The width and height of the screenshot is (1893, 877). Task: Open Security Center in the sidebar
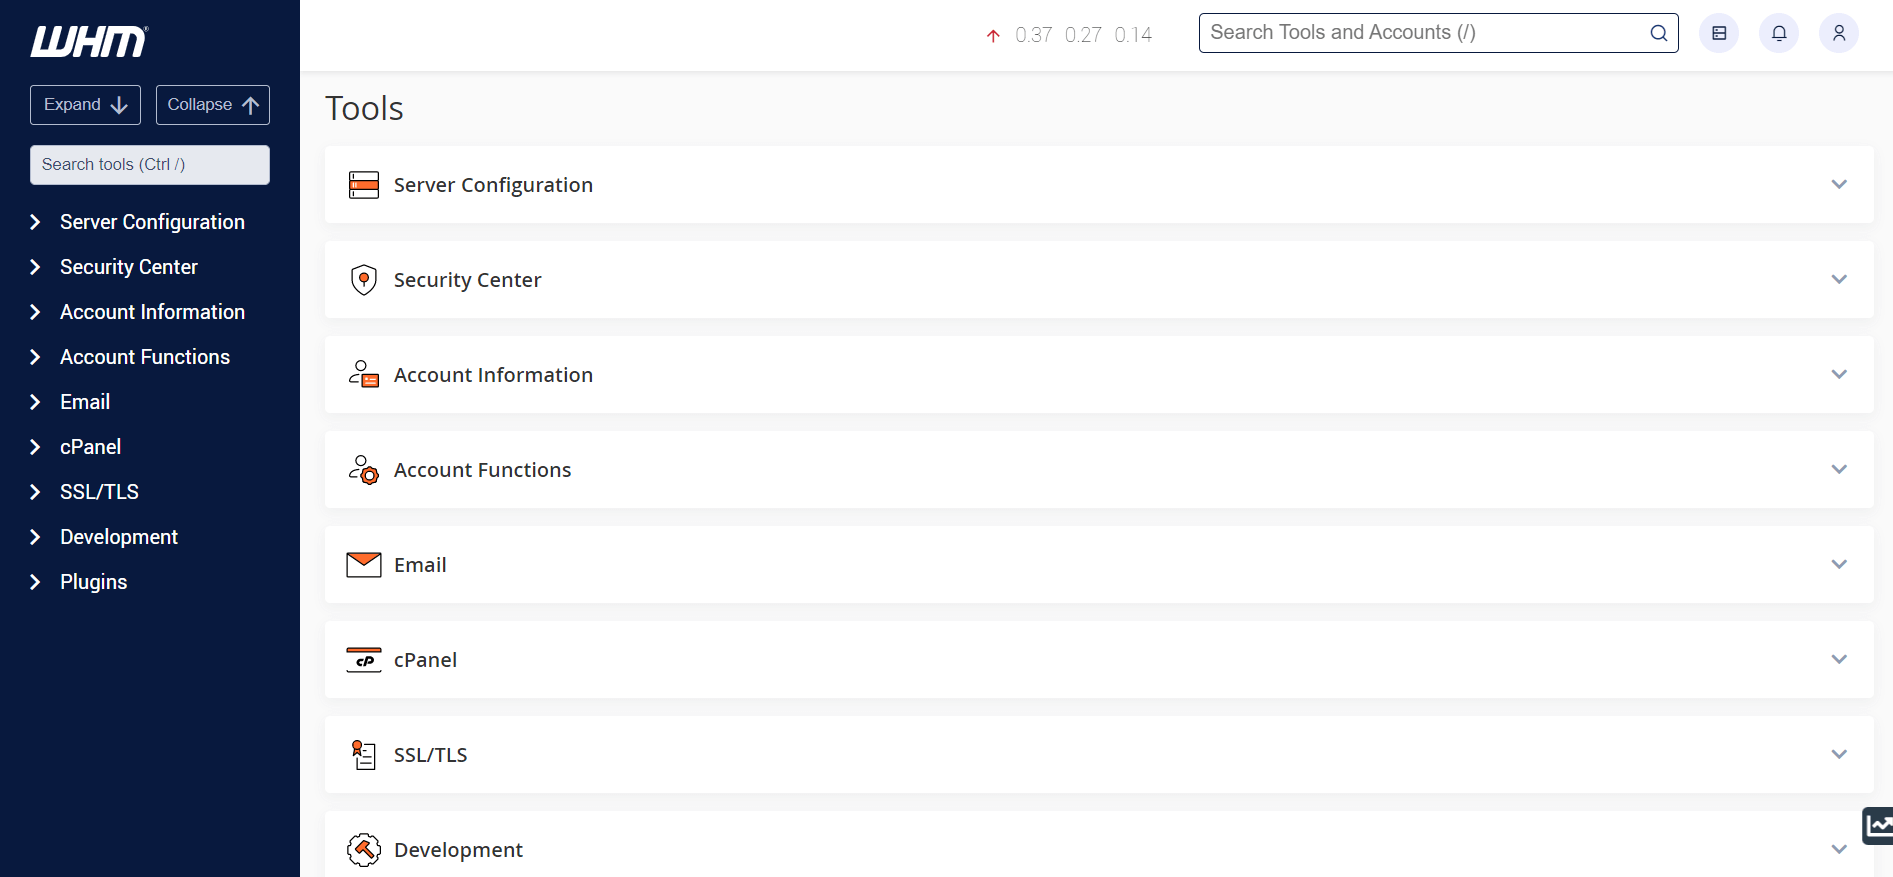(129, 267)
